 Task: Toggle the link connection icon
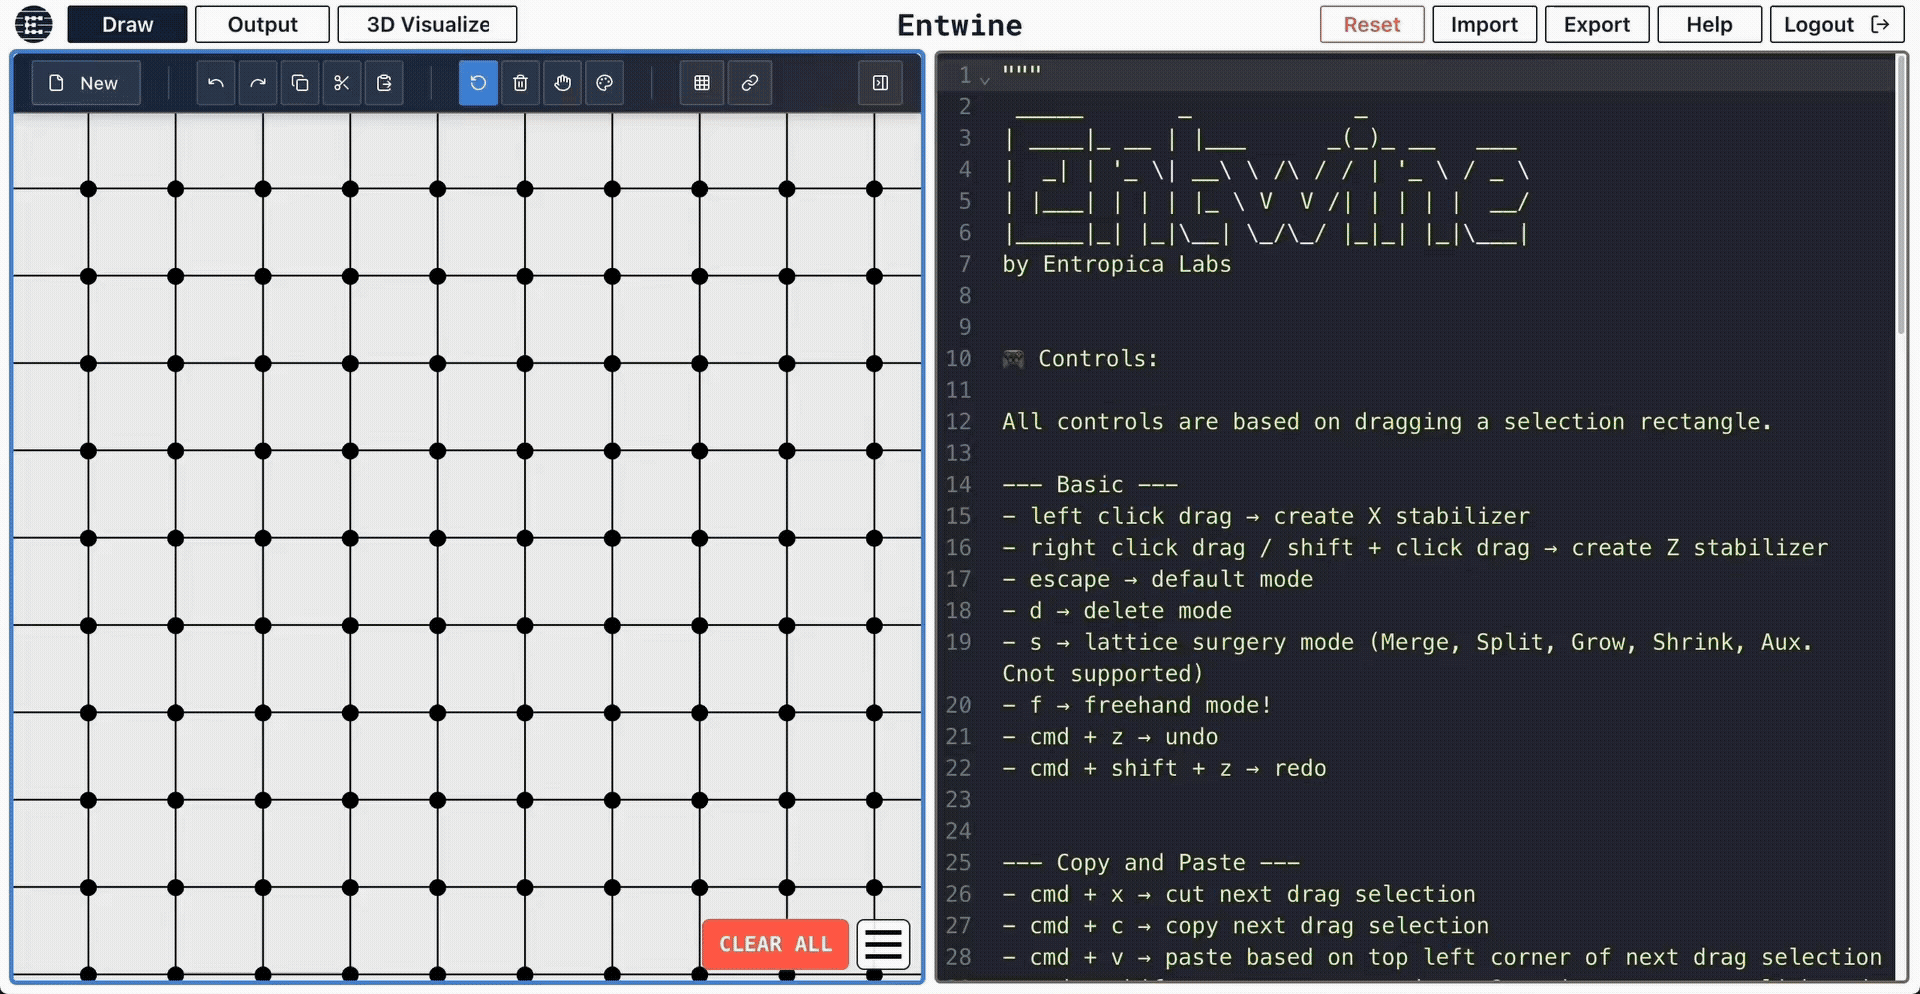[x=750, y=83]
